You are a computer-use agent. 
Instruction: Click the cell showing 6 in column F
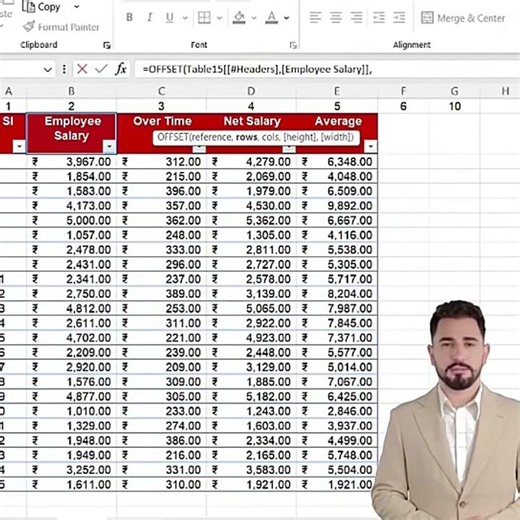[x=403, y=106]
